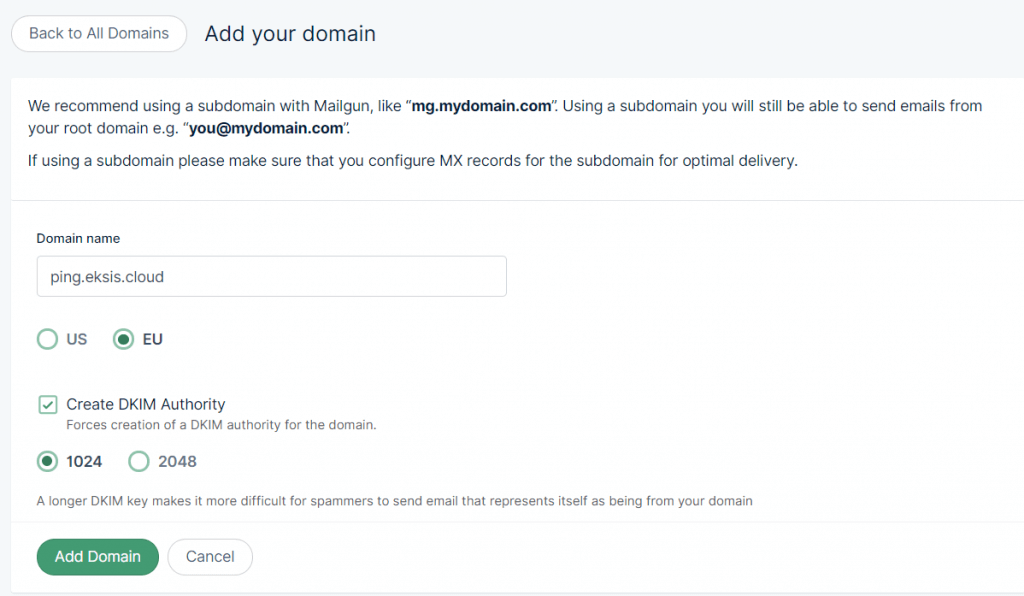Click the "longer DKIM key" explanatory note
This screenshot has height=596, width=1024.
tap(394, 500)
